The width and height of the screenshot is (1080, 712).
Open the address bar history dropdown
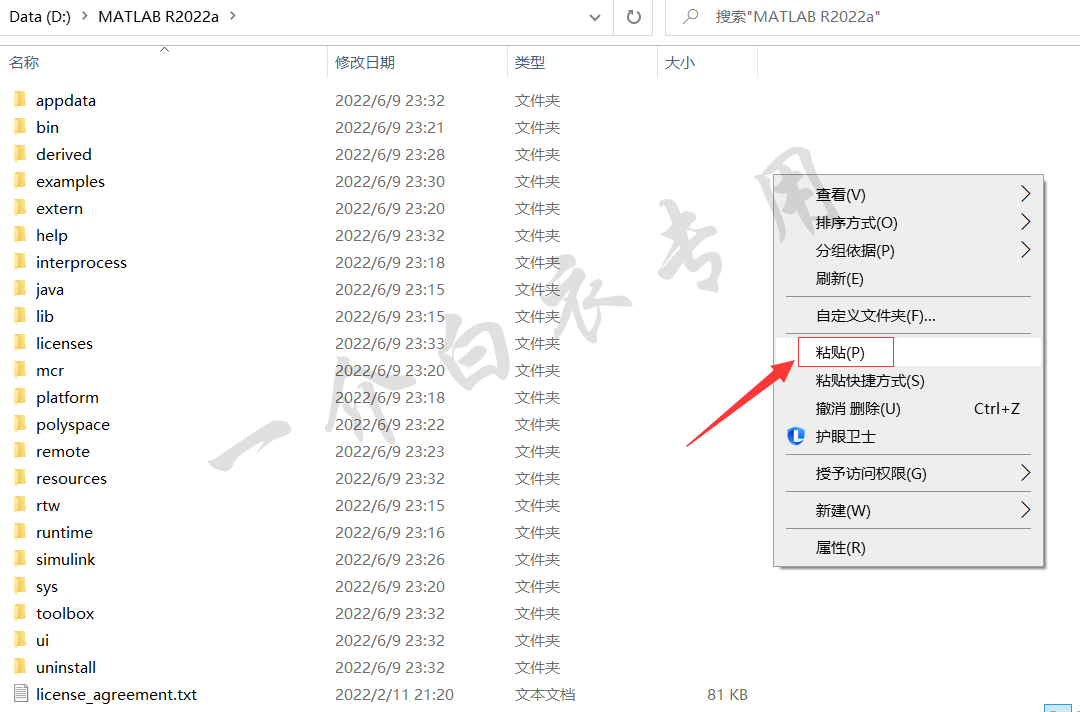[594, 17]
